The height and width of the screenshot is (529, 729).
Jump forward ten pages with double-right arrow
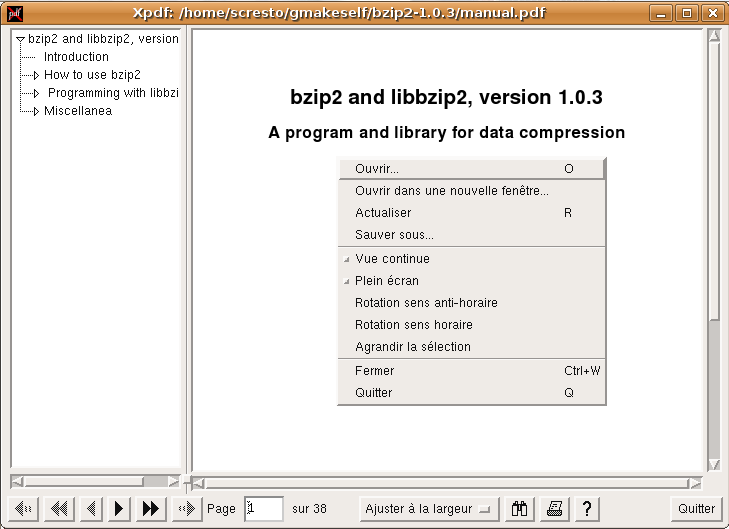click(151, 509)
